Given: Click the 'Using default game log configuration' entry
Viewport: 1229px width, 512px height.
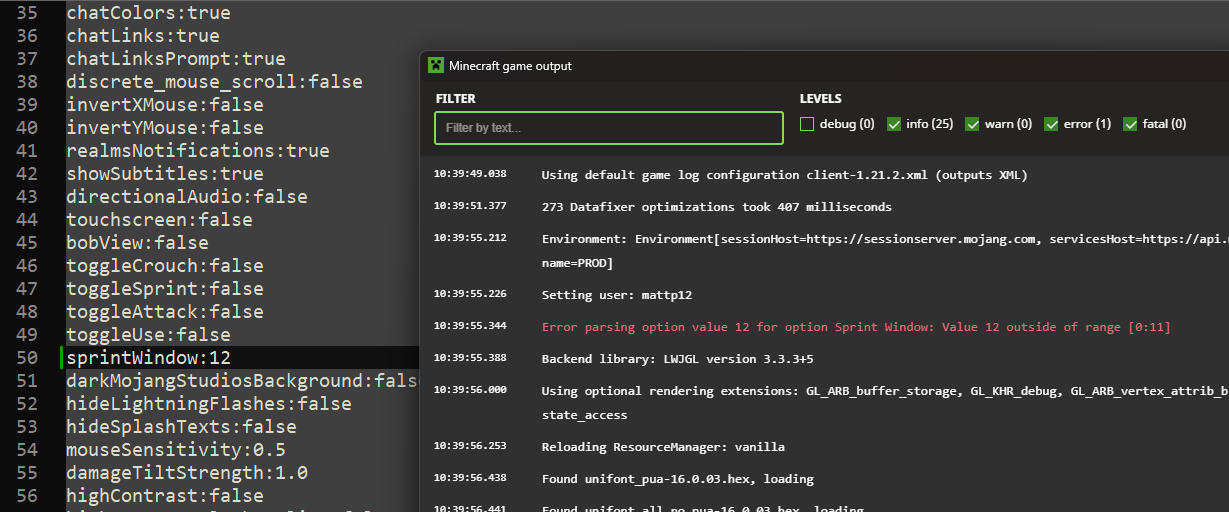Looking at the screenshot, I should pyautogui.click(x=785, y=175).
